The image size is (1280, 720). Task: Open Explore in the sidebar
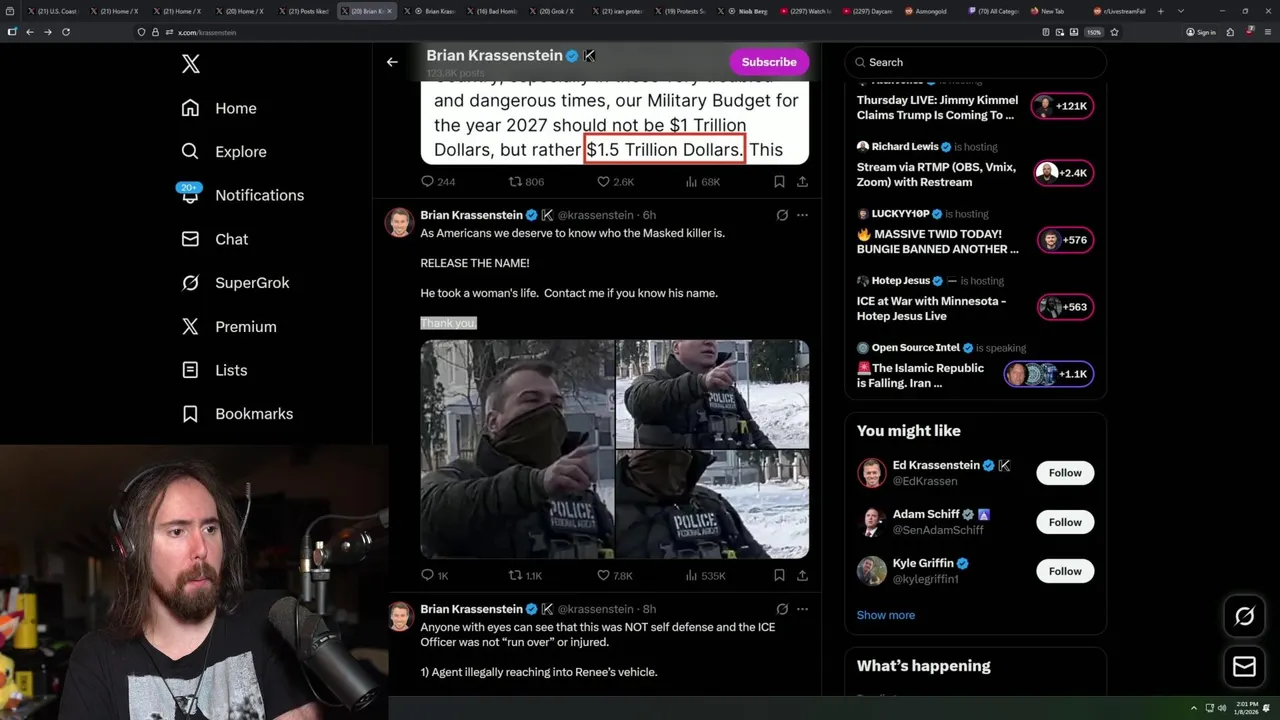click(x=224, y=152)
